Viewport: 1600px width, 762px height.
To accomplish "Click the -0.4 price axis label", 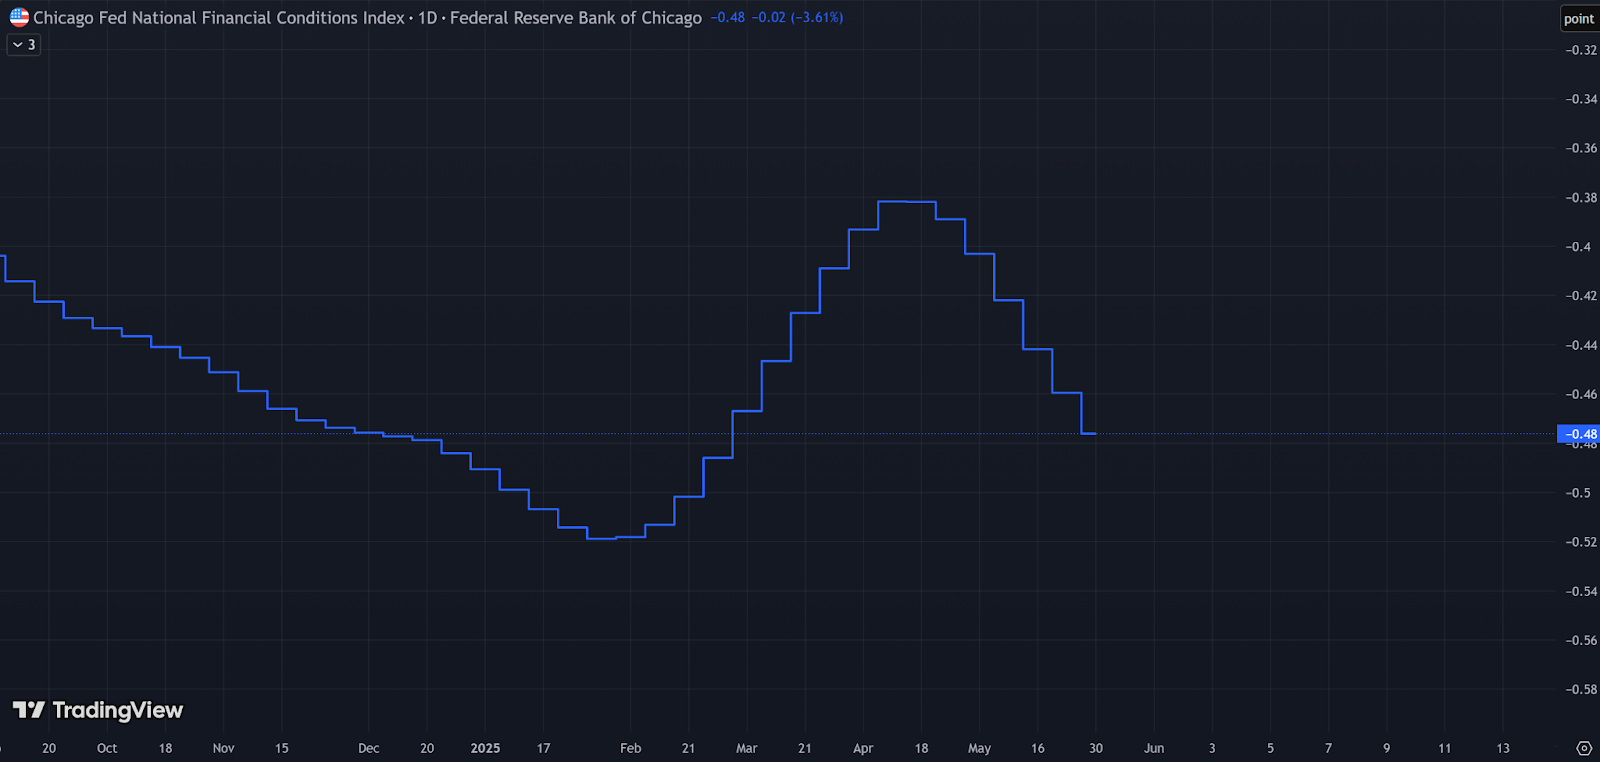I will pos(1578,247).
